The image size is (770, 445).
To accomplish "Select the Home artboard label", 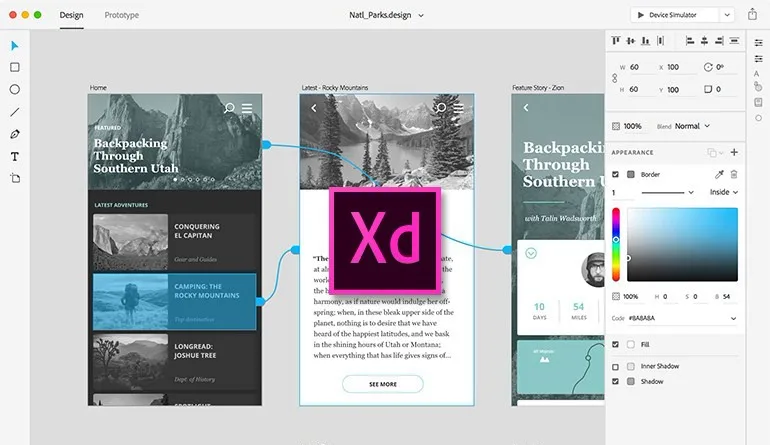I will pyautogui.click(x=98, y=87).
